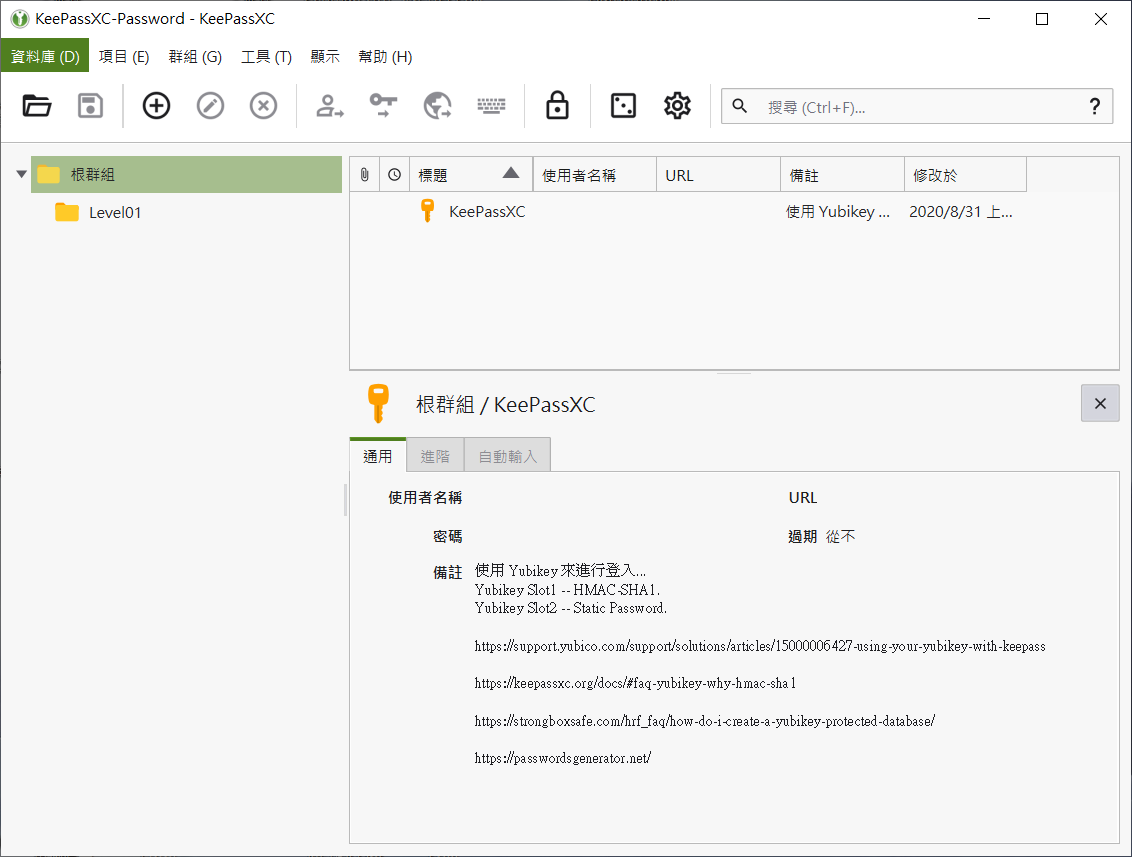Edit entry using the pencil circle icon
The height and width of the screenshot is (857, 1132).
[x=210, y=106]
